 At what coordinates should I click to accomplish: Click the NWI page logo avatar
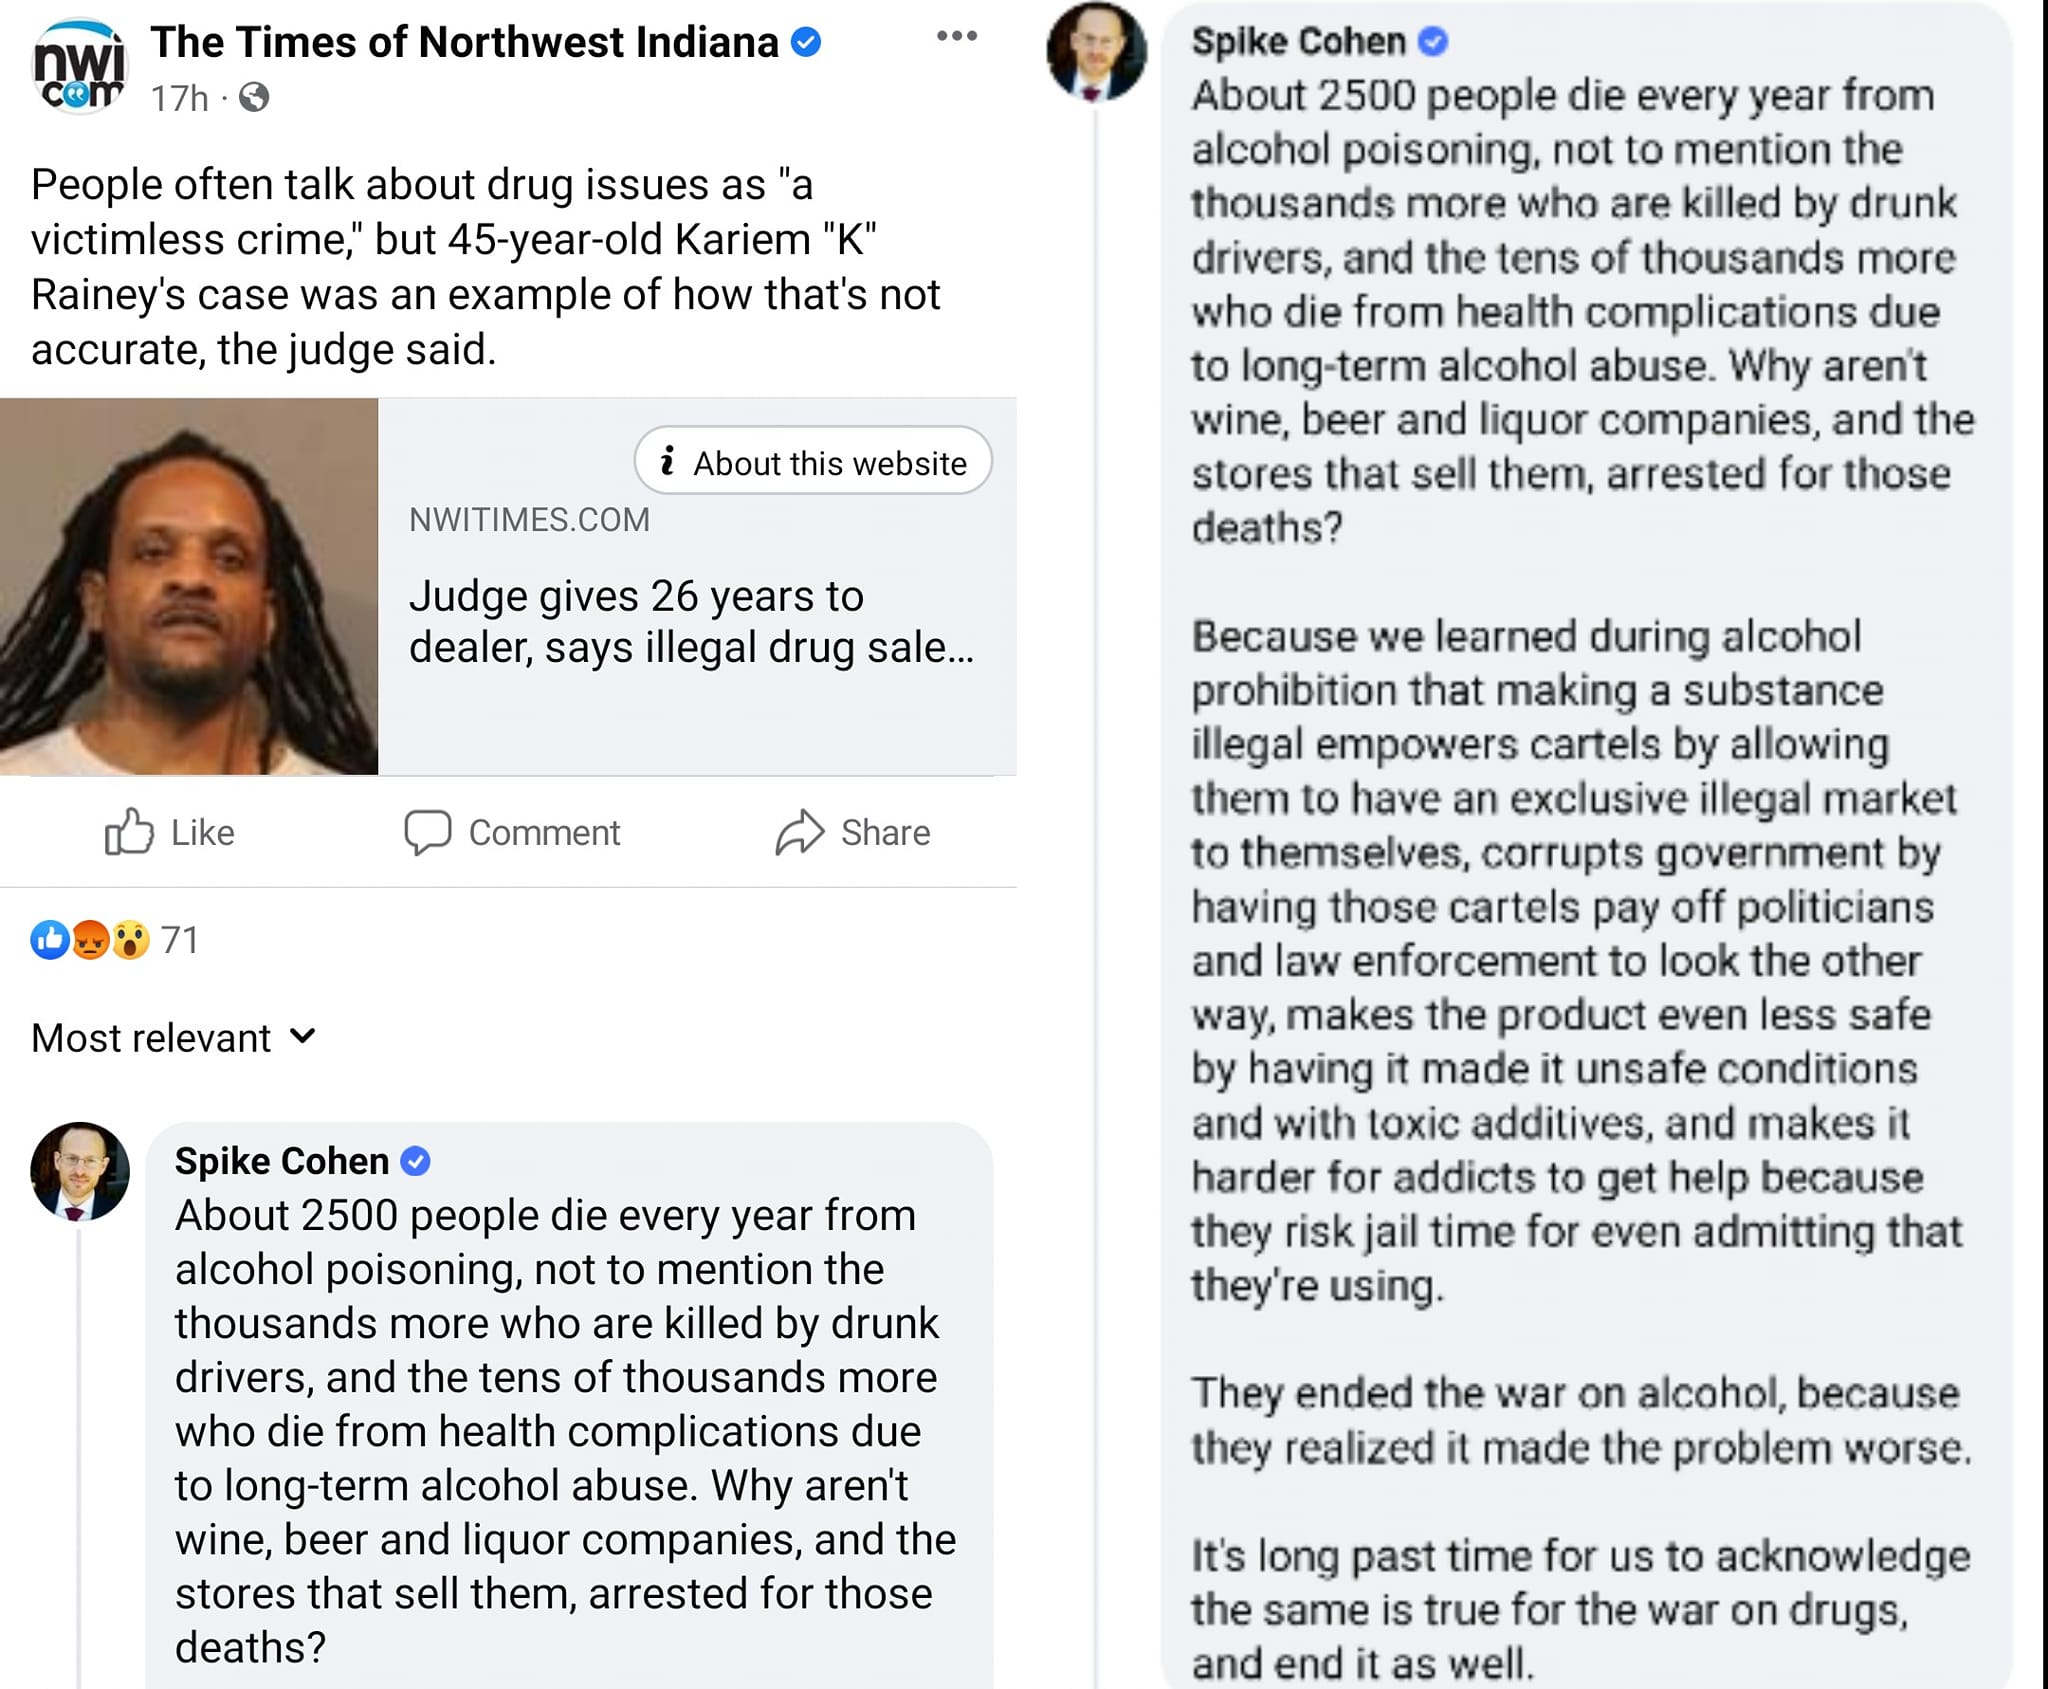[78, 68]
